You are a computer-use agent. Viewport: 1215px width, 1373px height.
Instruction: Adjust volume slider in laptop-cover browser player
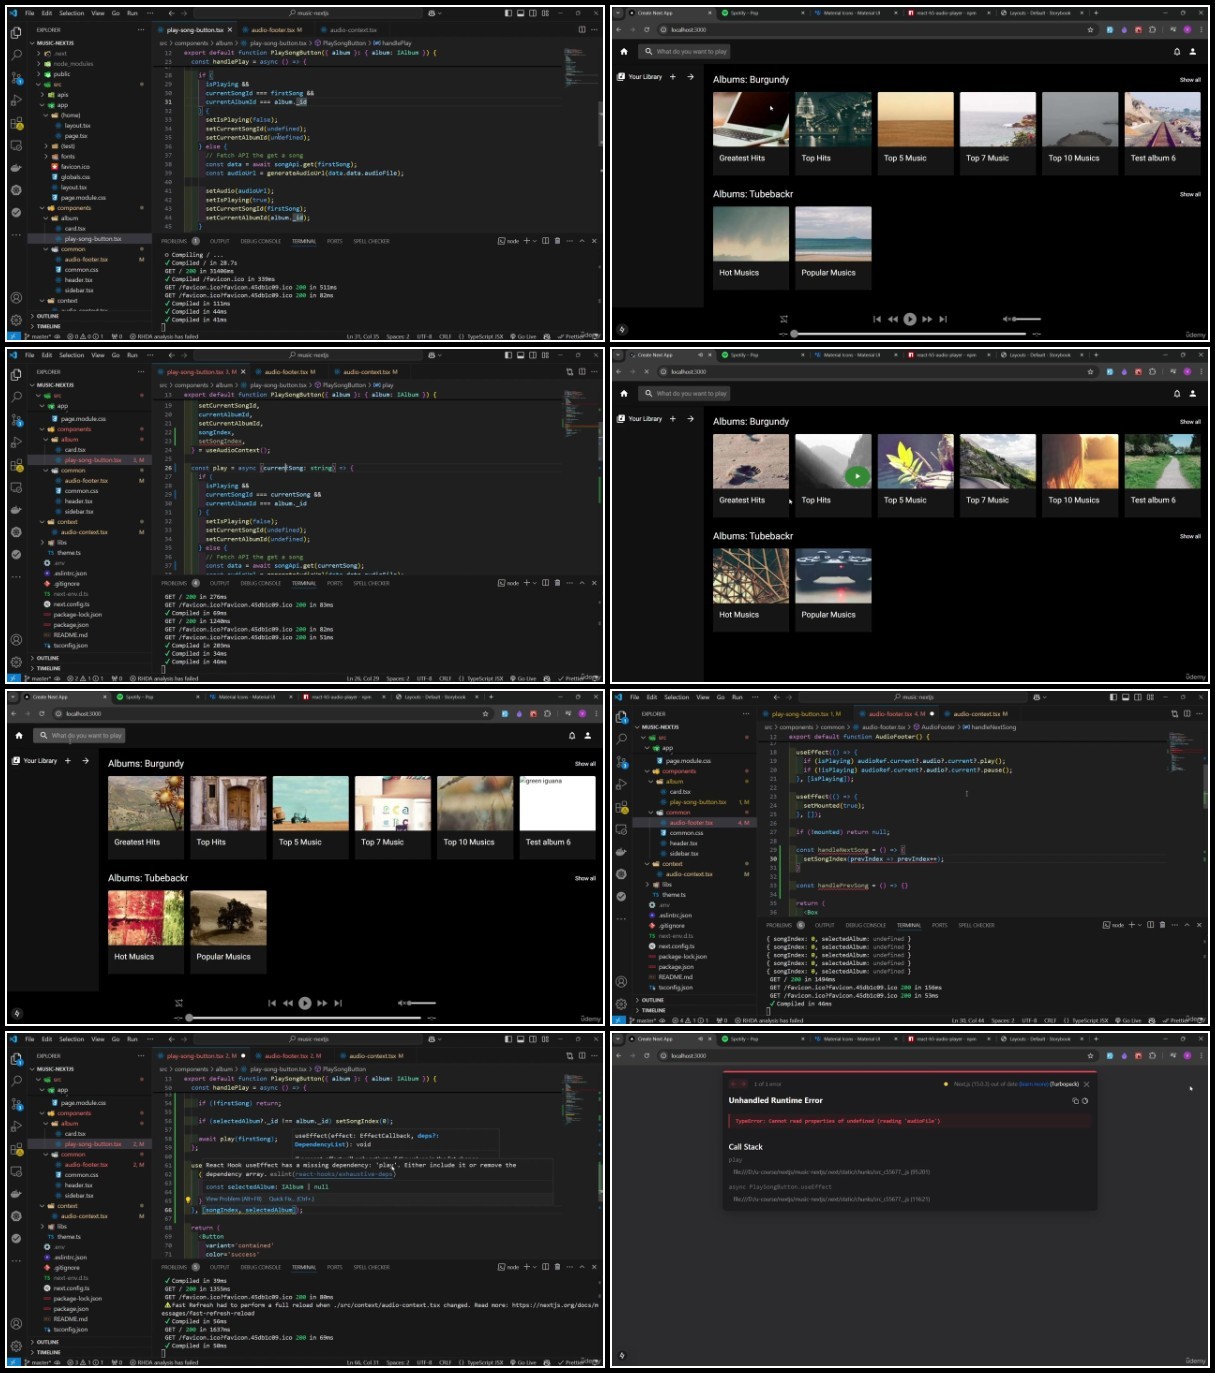coord(1026,319)
